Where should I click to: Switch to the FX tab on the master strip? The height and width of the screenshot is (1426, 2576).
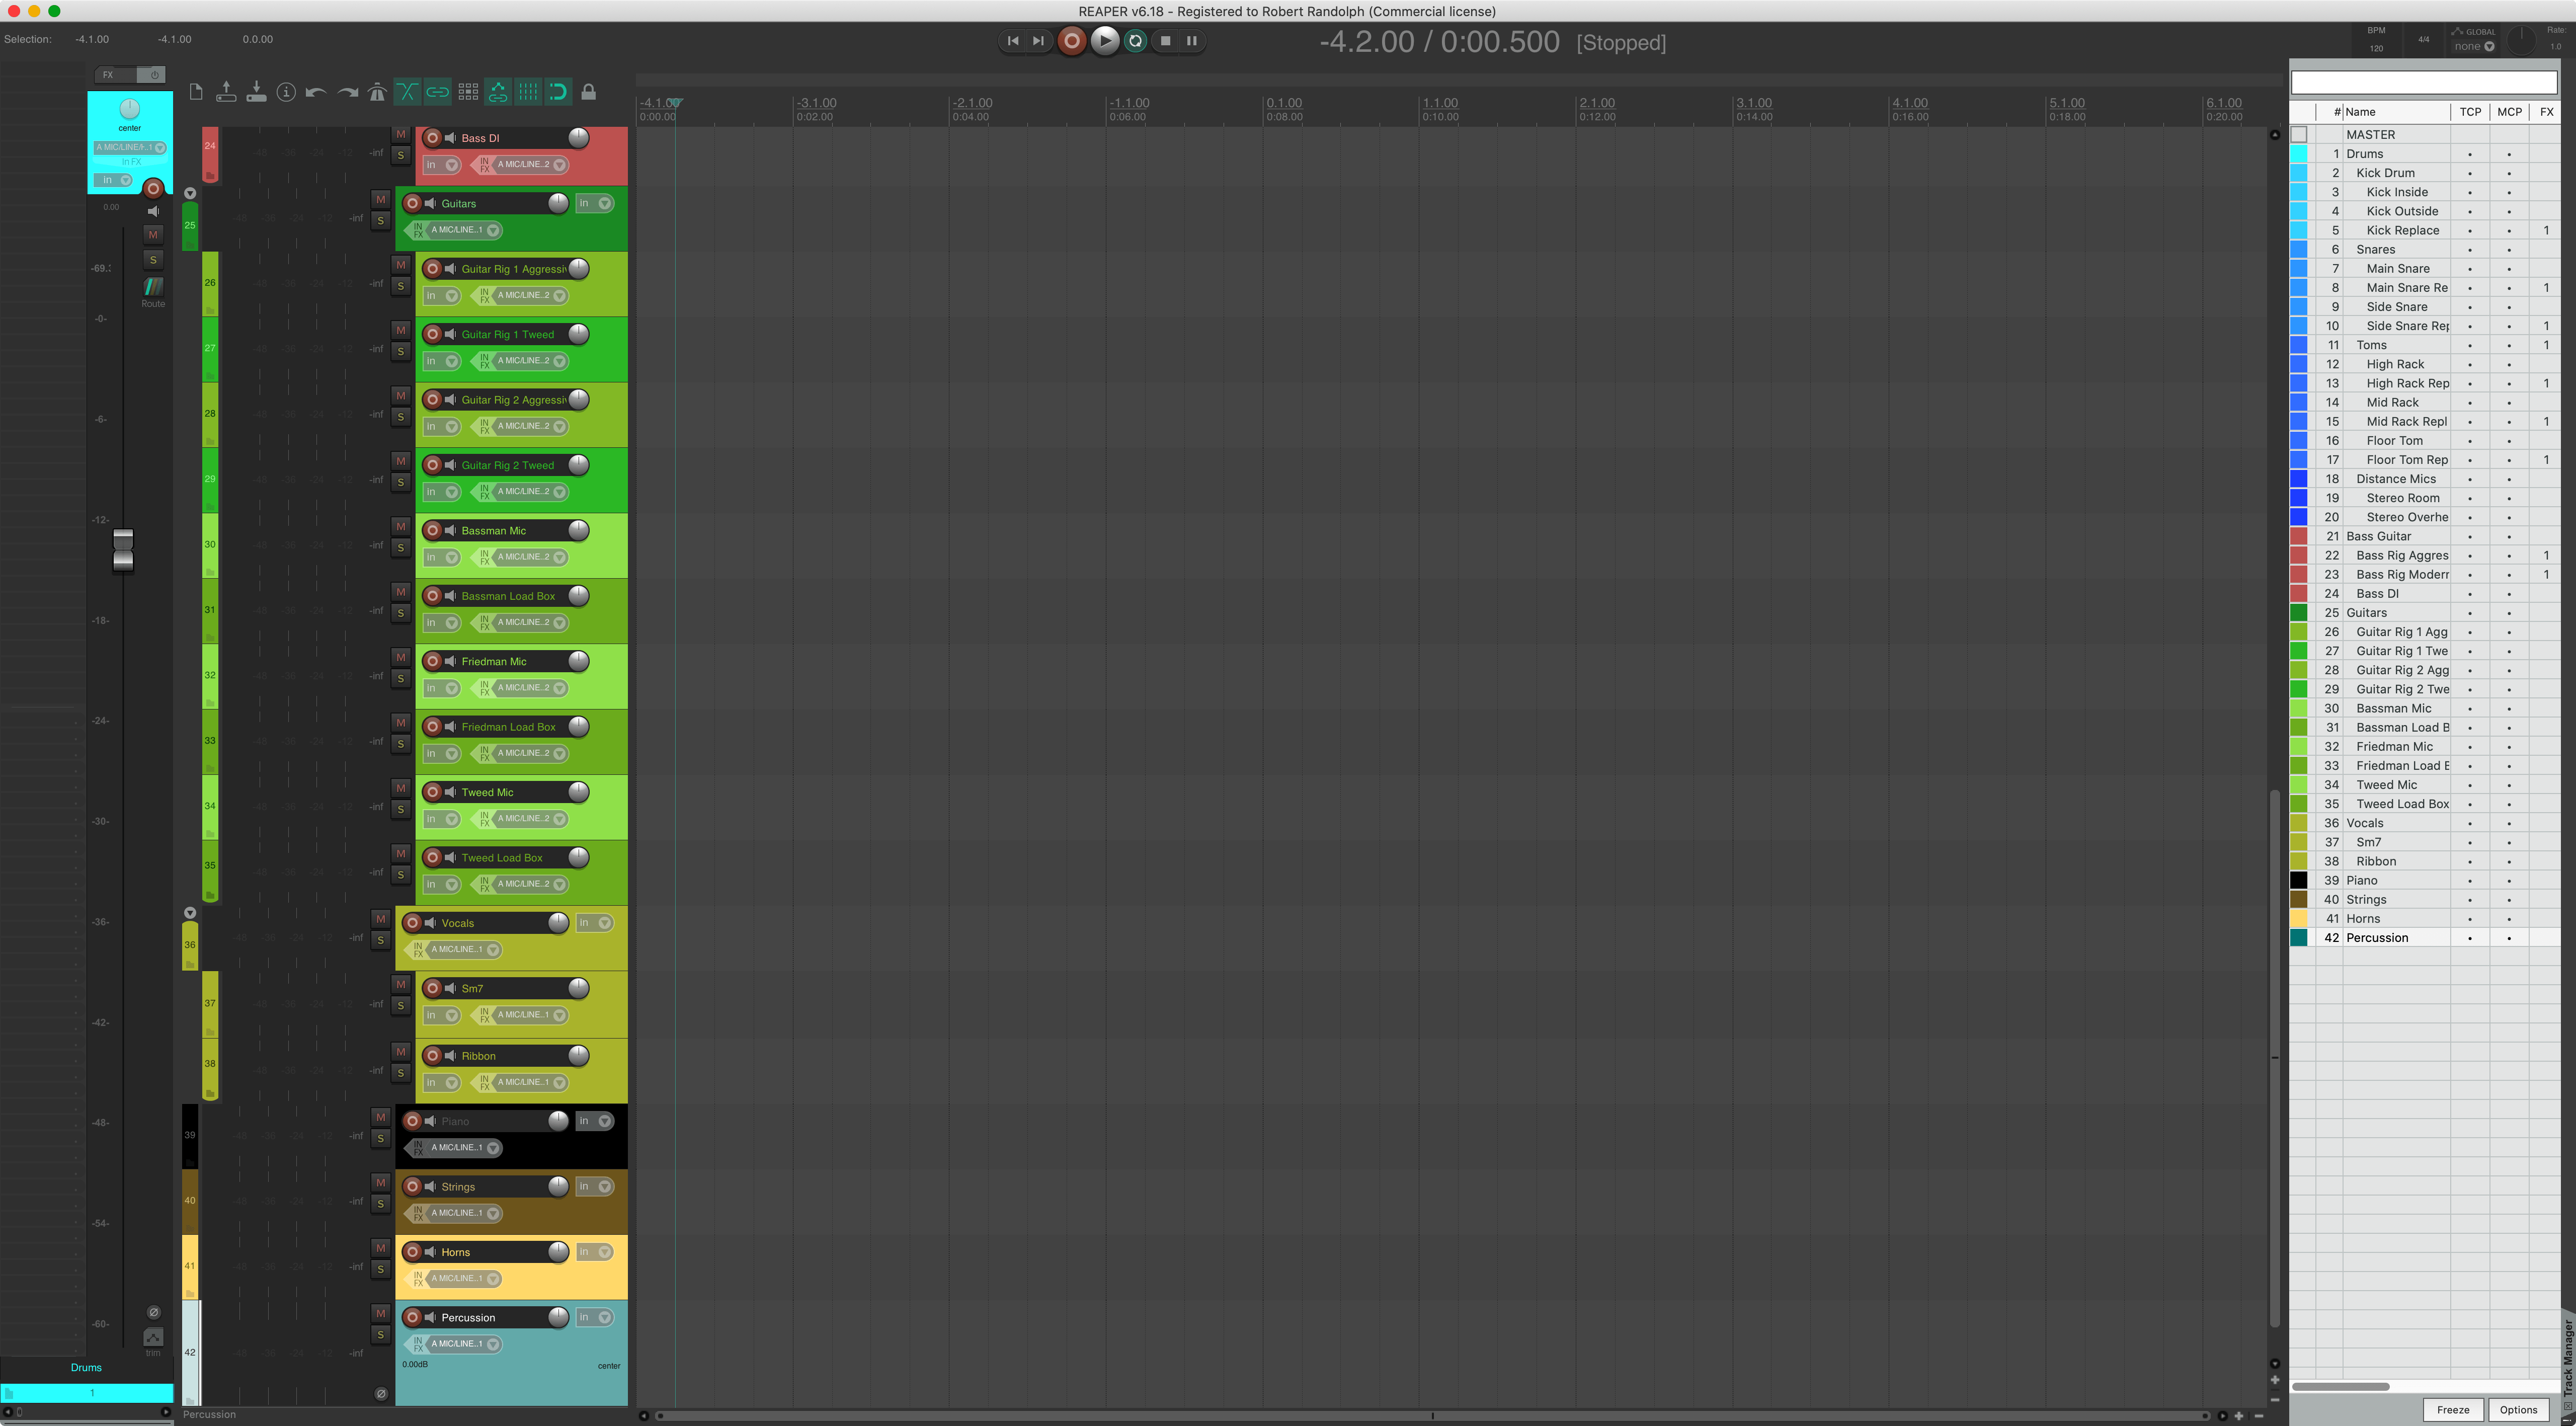click(108, 75)
